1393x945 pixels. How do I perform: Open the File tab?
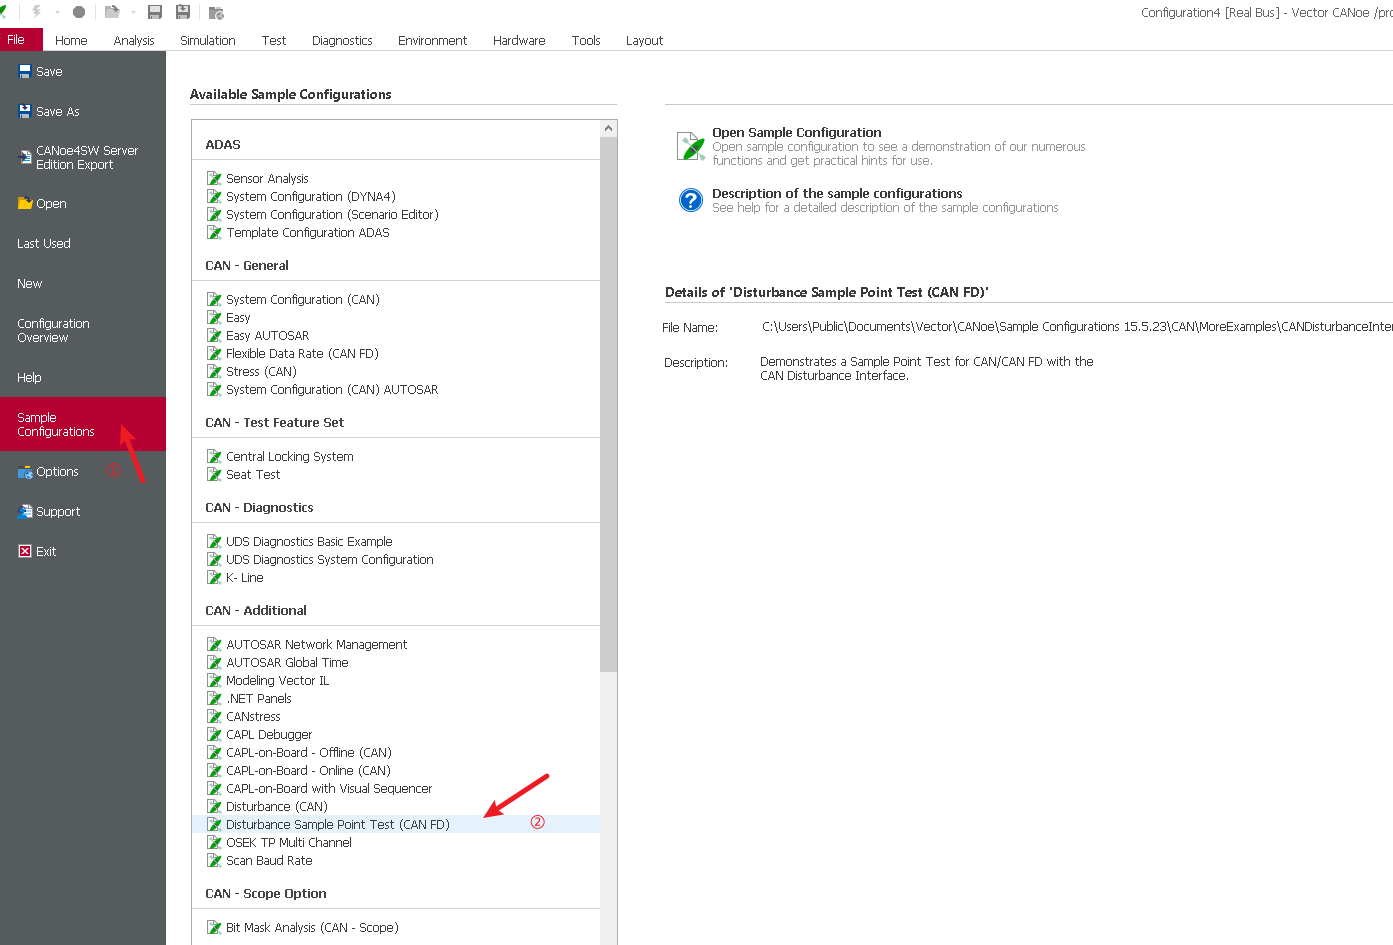click(21, 40)
